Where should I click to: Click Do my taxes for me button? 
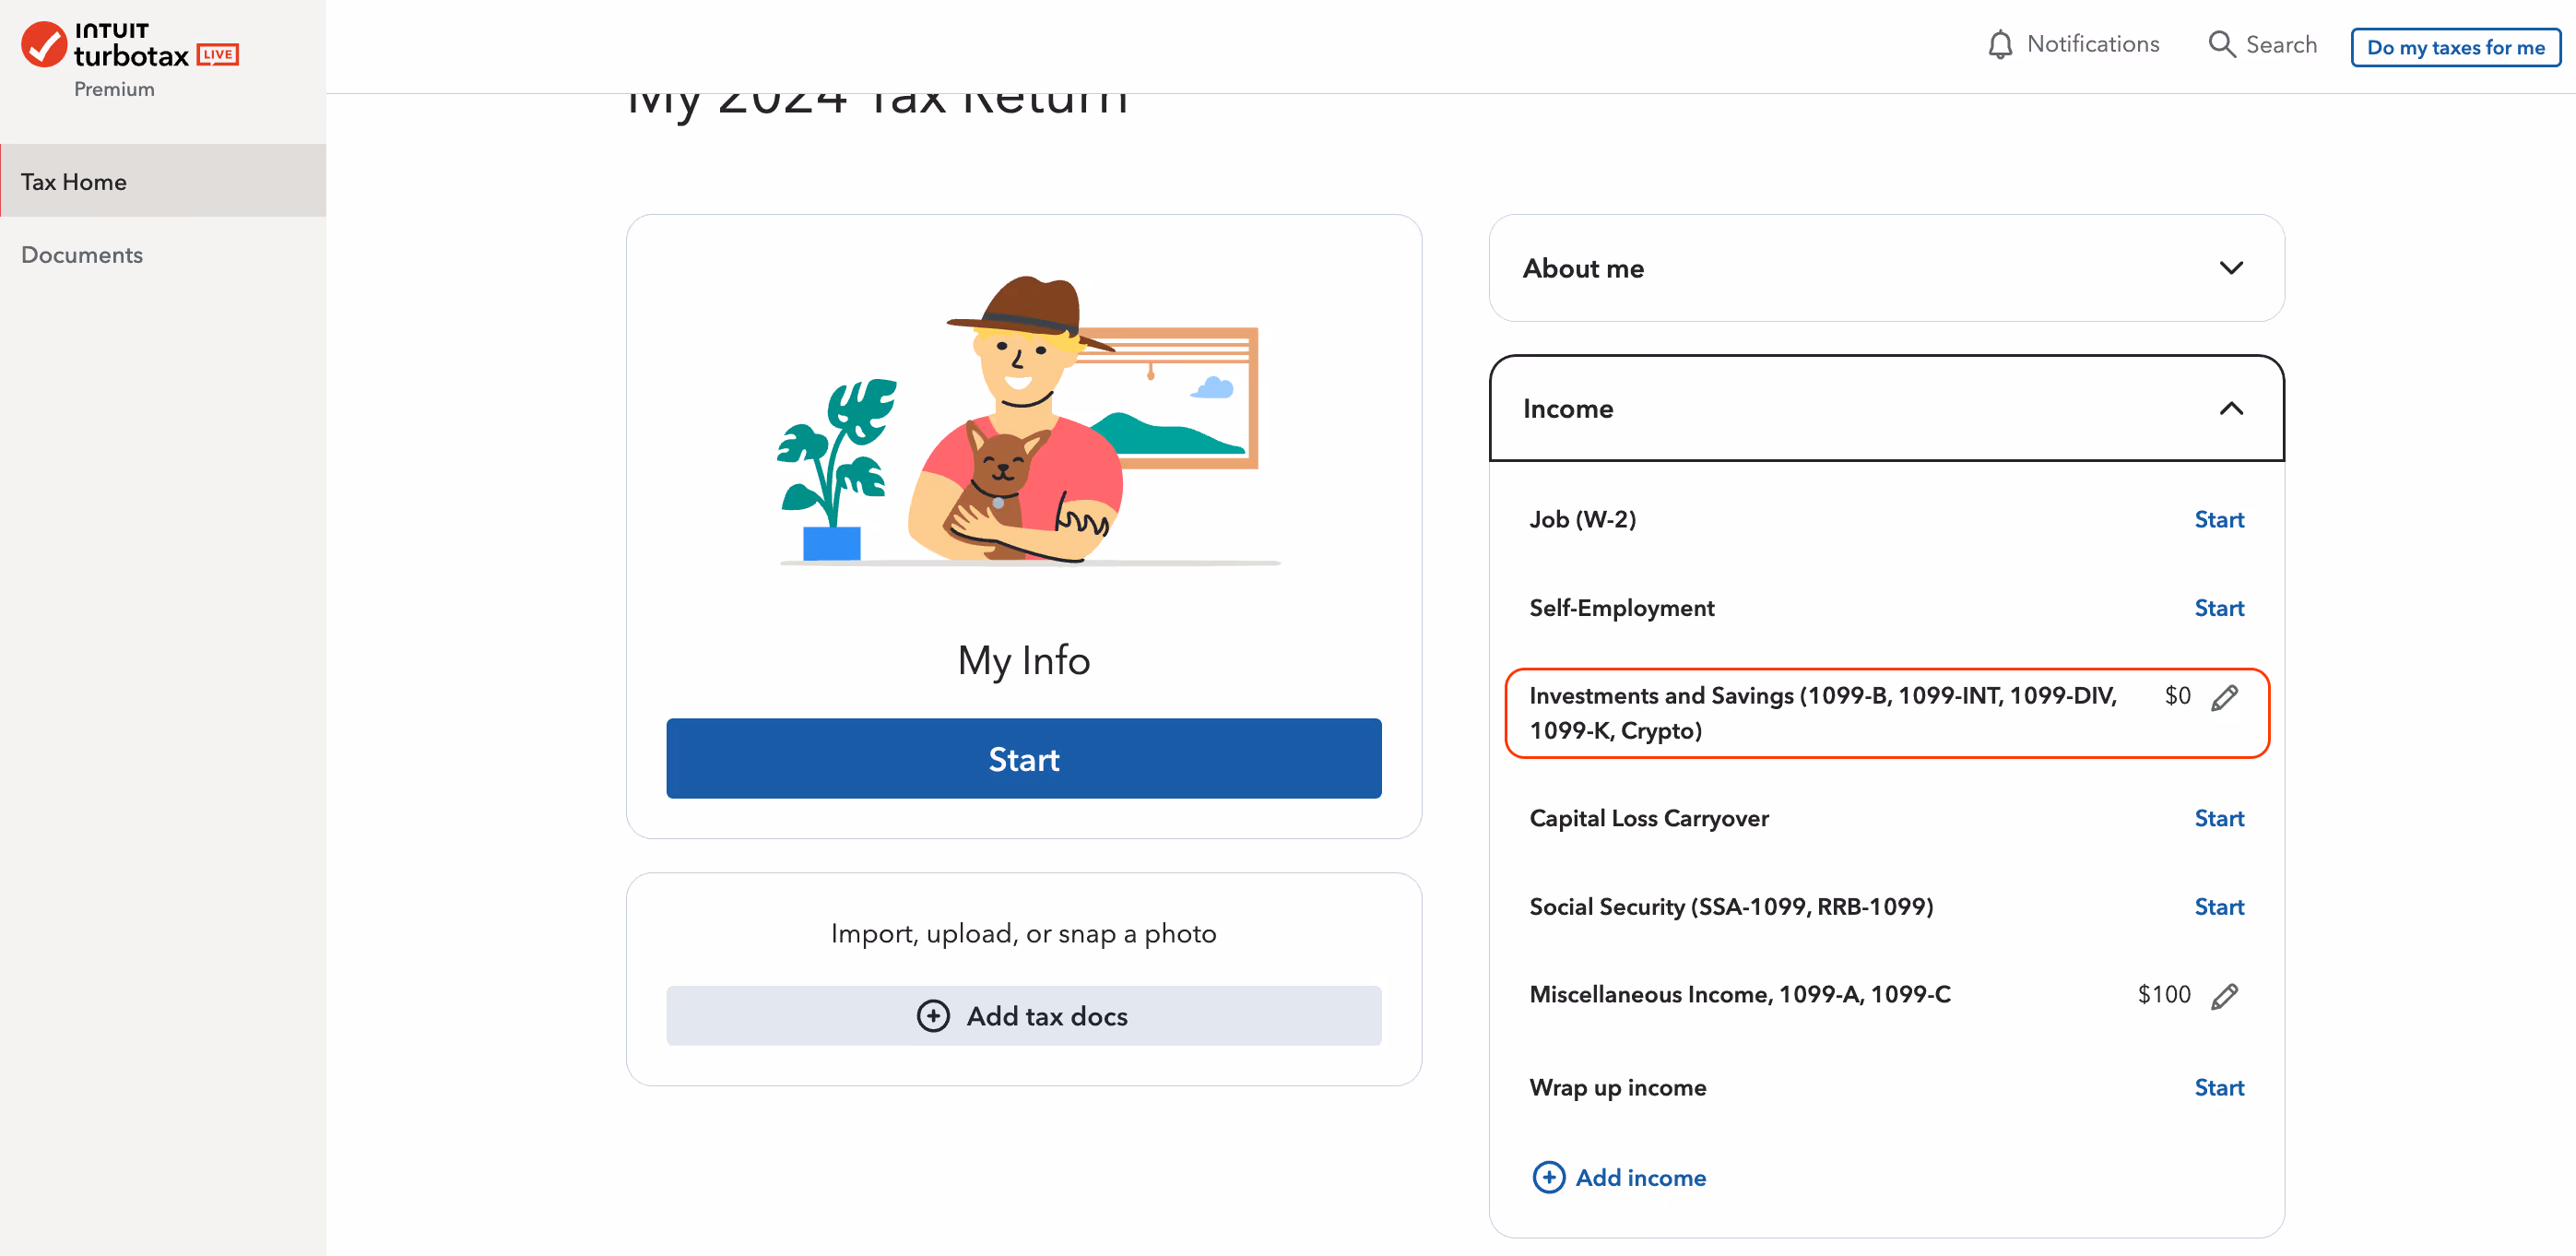(x=2454, y=47)
